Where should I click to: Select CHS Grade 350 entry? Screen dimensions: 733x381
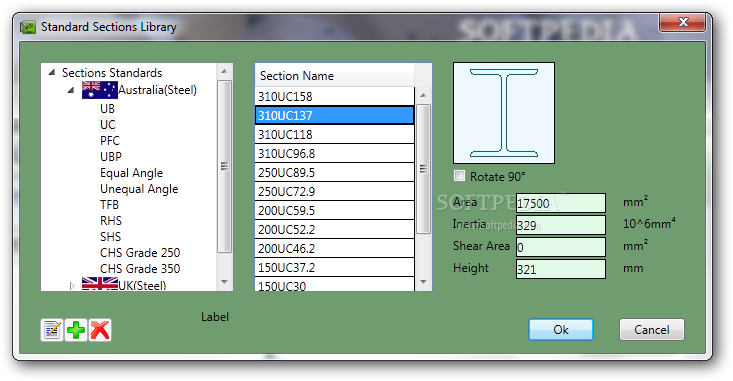point(140,268)
